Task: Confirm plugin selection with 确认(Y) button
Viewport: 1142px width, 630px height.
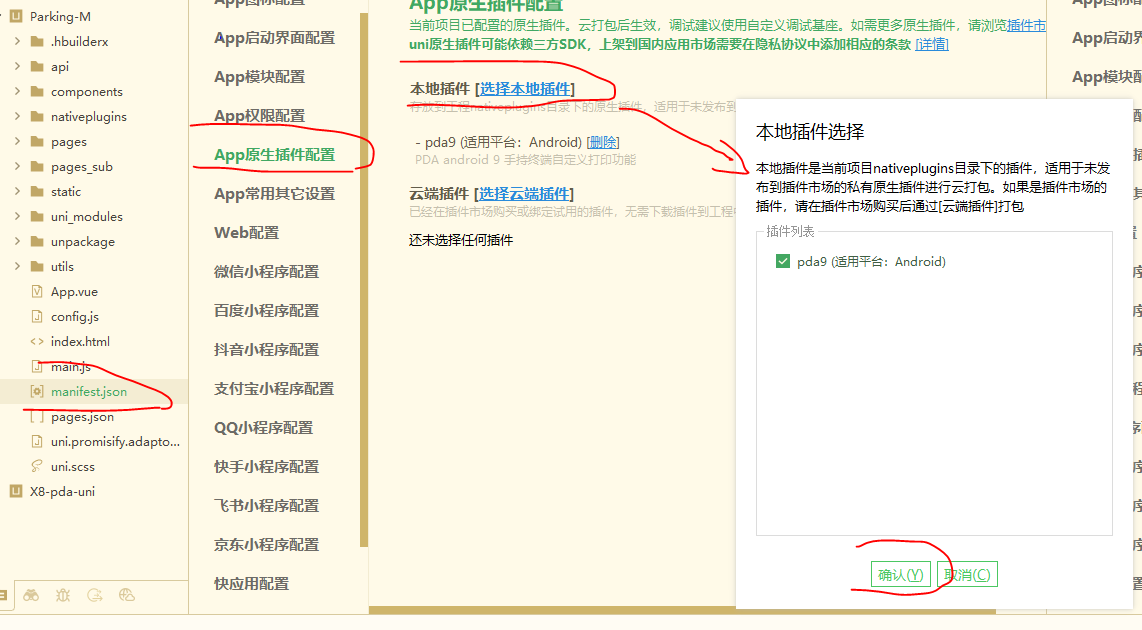Action: click(x=901, y=574)
